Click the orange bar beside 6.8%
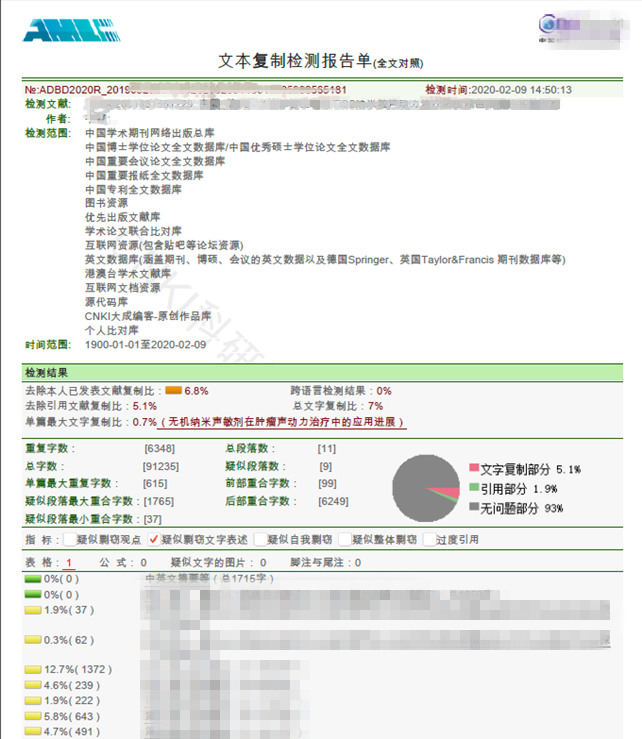Screen dimensions: 642x739 click(173, 391)
